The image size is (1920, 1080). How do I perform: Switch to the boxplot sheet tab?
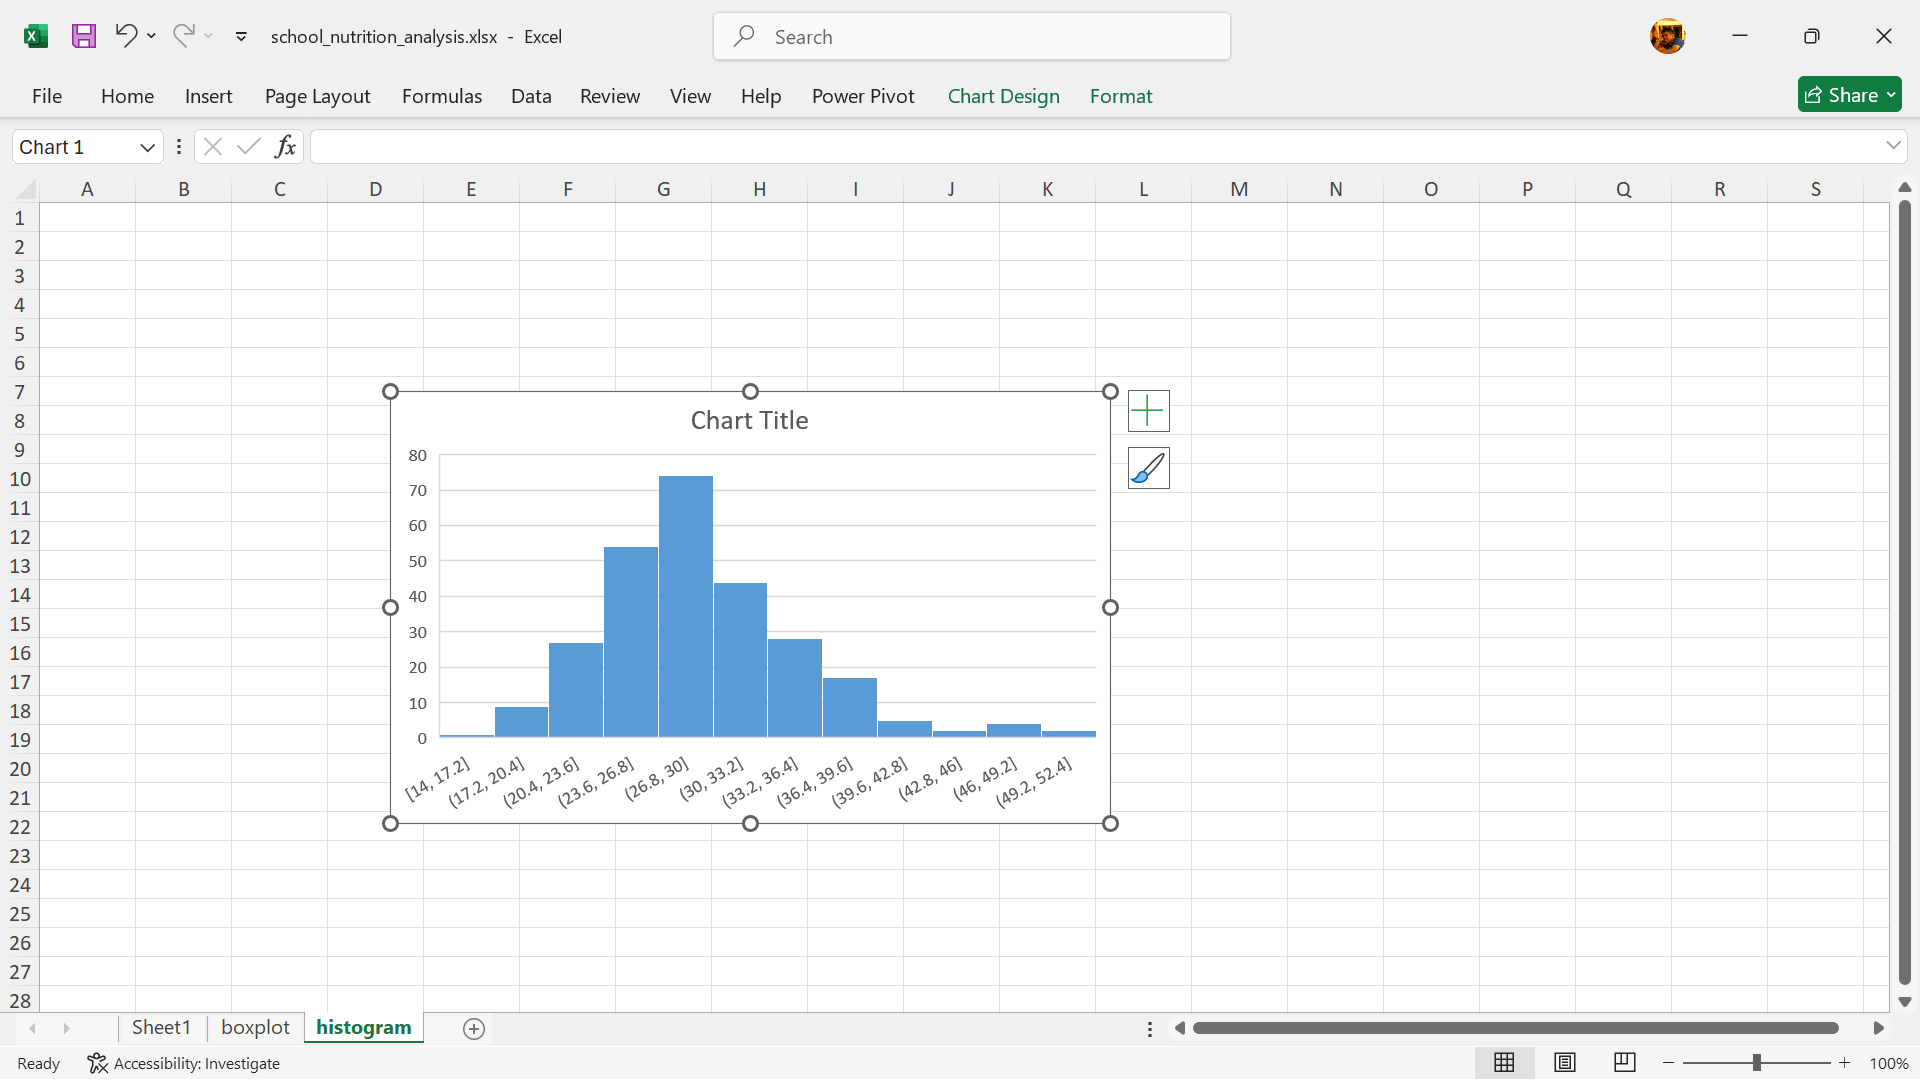pyautogui.click(x=255, y=1028)
